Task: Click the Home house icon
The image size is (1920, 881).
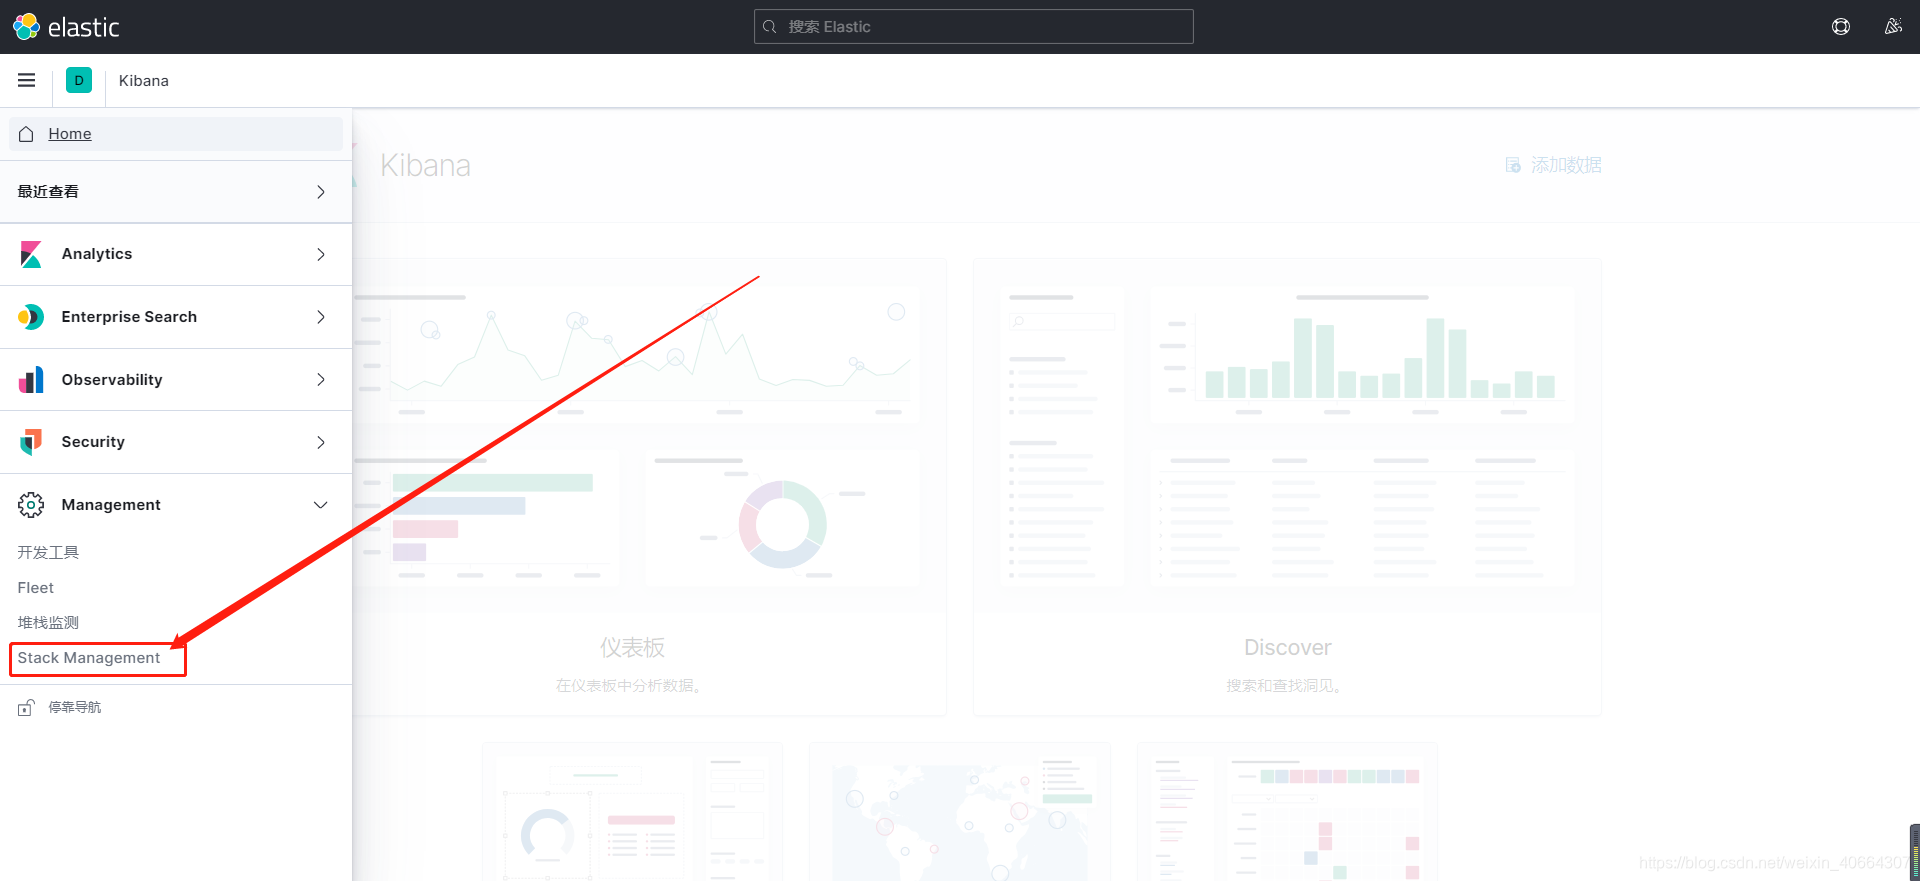Action: 27,134
